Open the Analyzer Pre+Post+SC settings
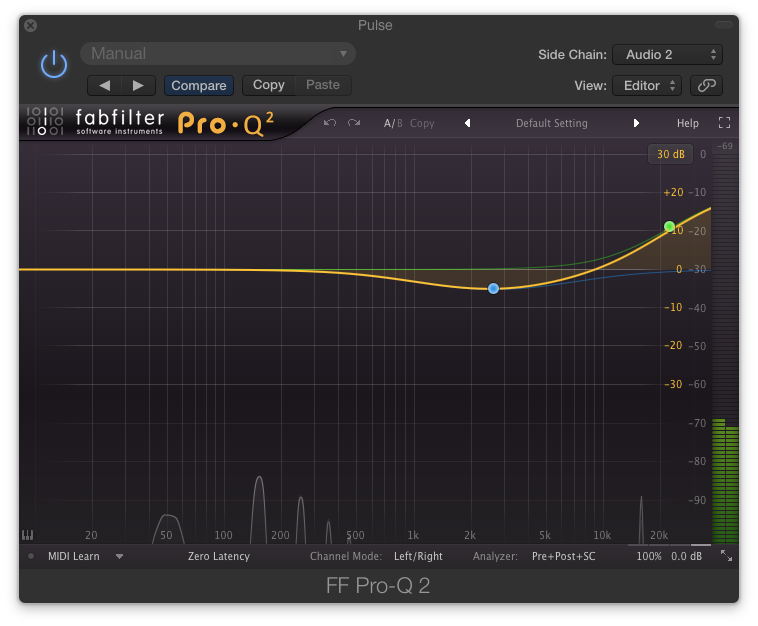Image resolution: width=758 pixels, height=626 pixels. (564, 556)
